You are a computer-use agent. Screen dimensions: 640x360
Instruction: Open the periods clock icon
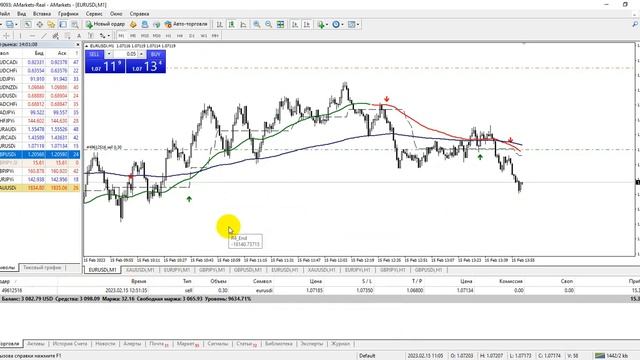336,24
